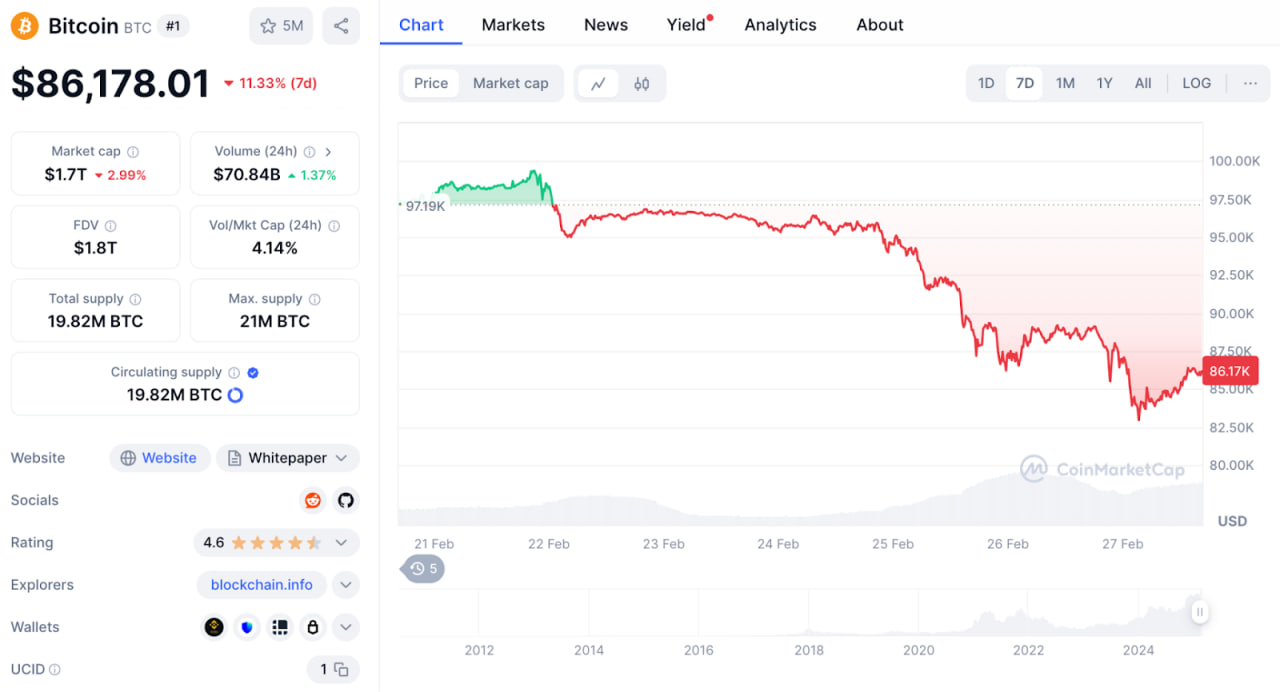Click the $86,178.01 price text
The height and width of the screenshot is (692, 1280).
point(110,83)
